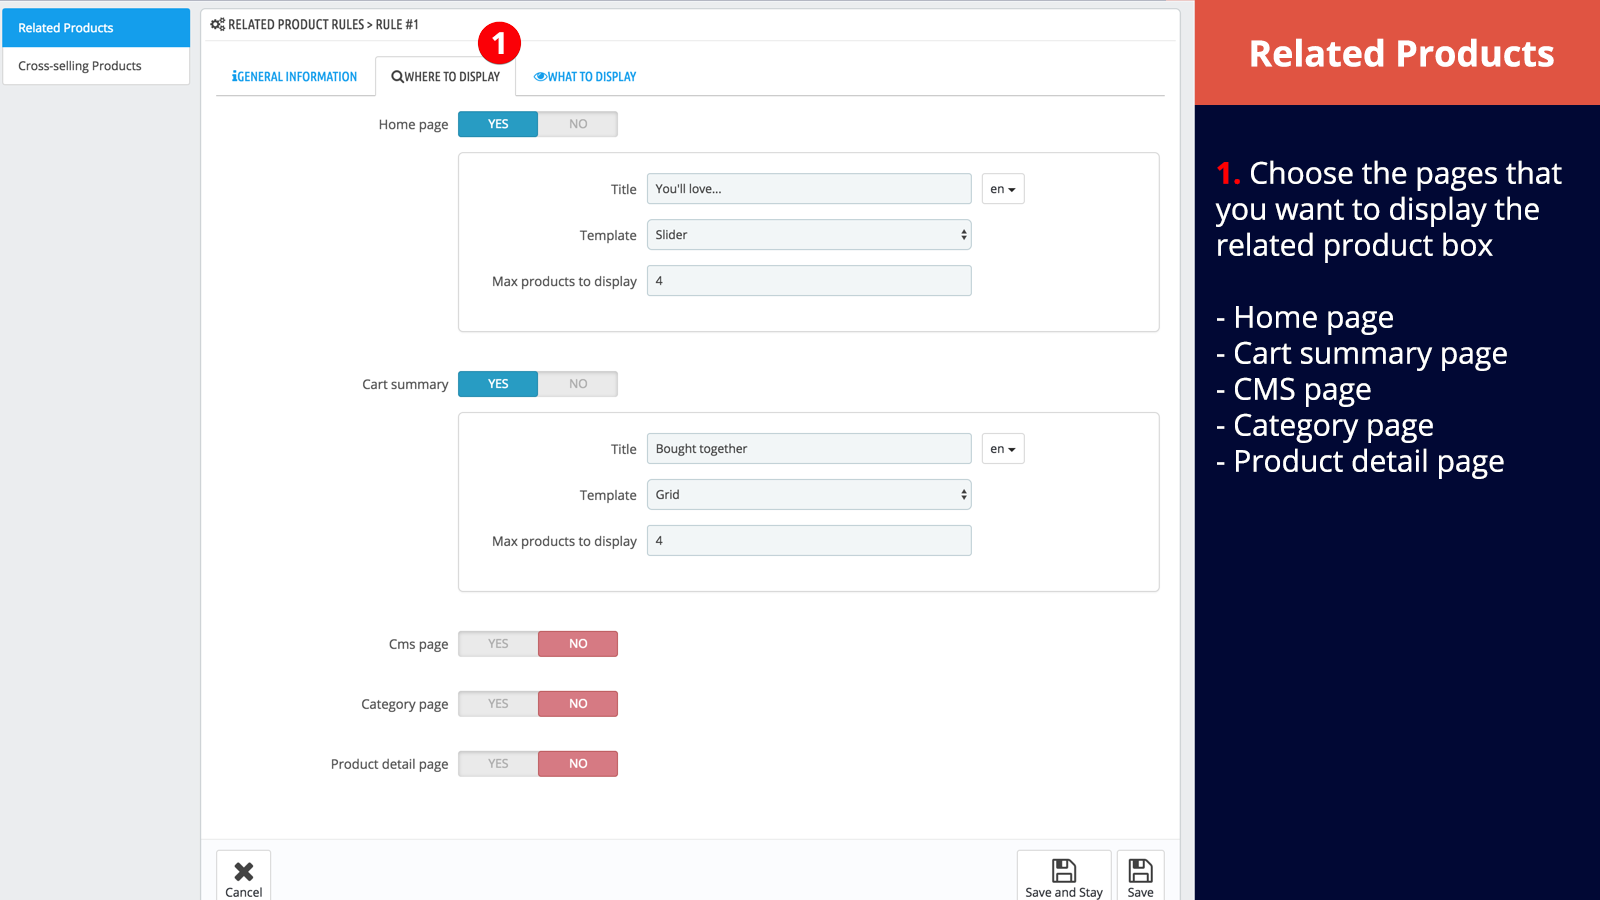
Task: Click the gears icon beside Related Product Rules
Action: [217, 24]
